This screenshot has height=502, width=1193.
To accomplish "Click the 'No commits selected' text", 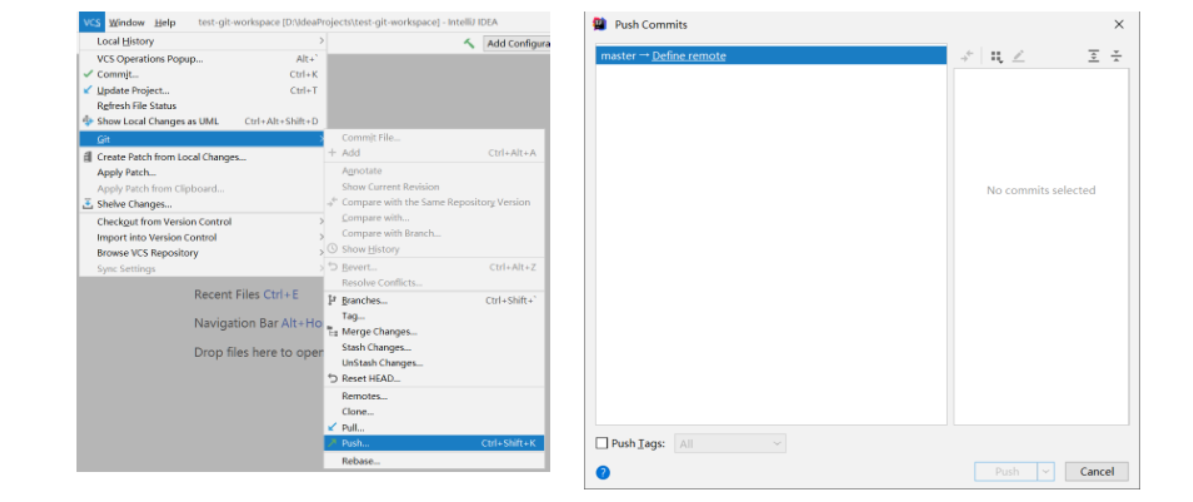I will coord(1041,190).
